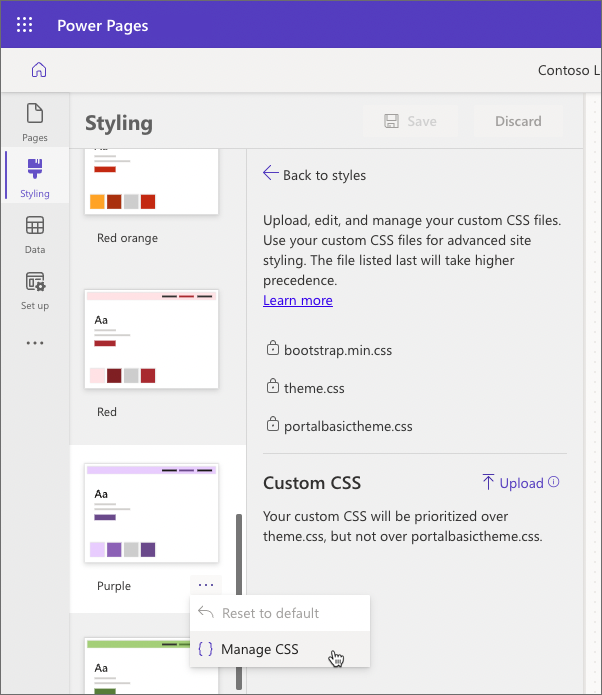Select the Red theme thumbnail
The width and height of the screenshot is (602, 695).
(x=151, y=339)
